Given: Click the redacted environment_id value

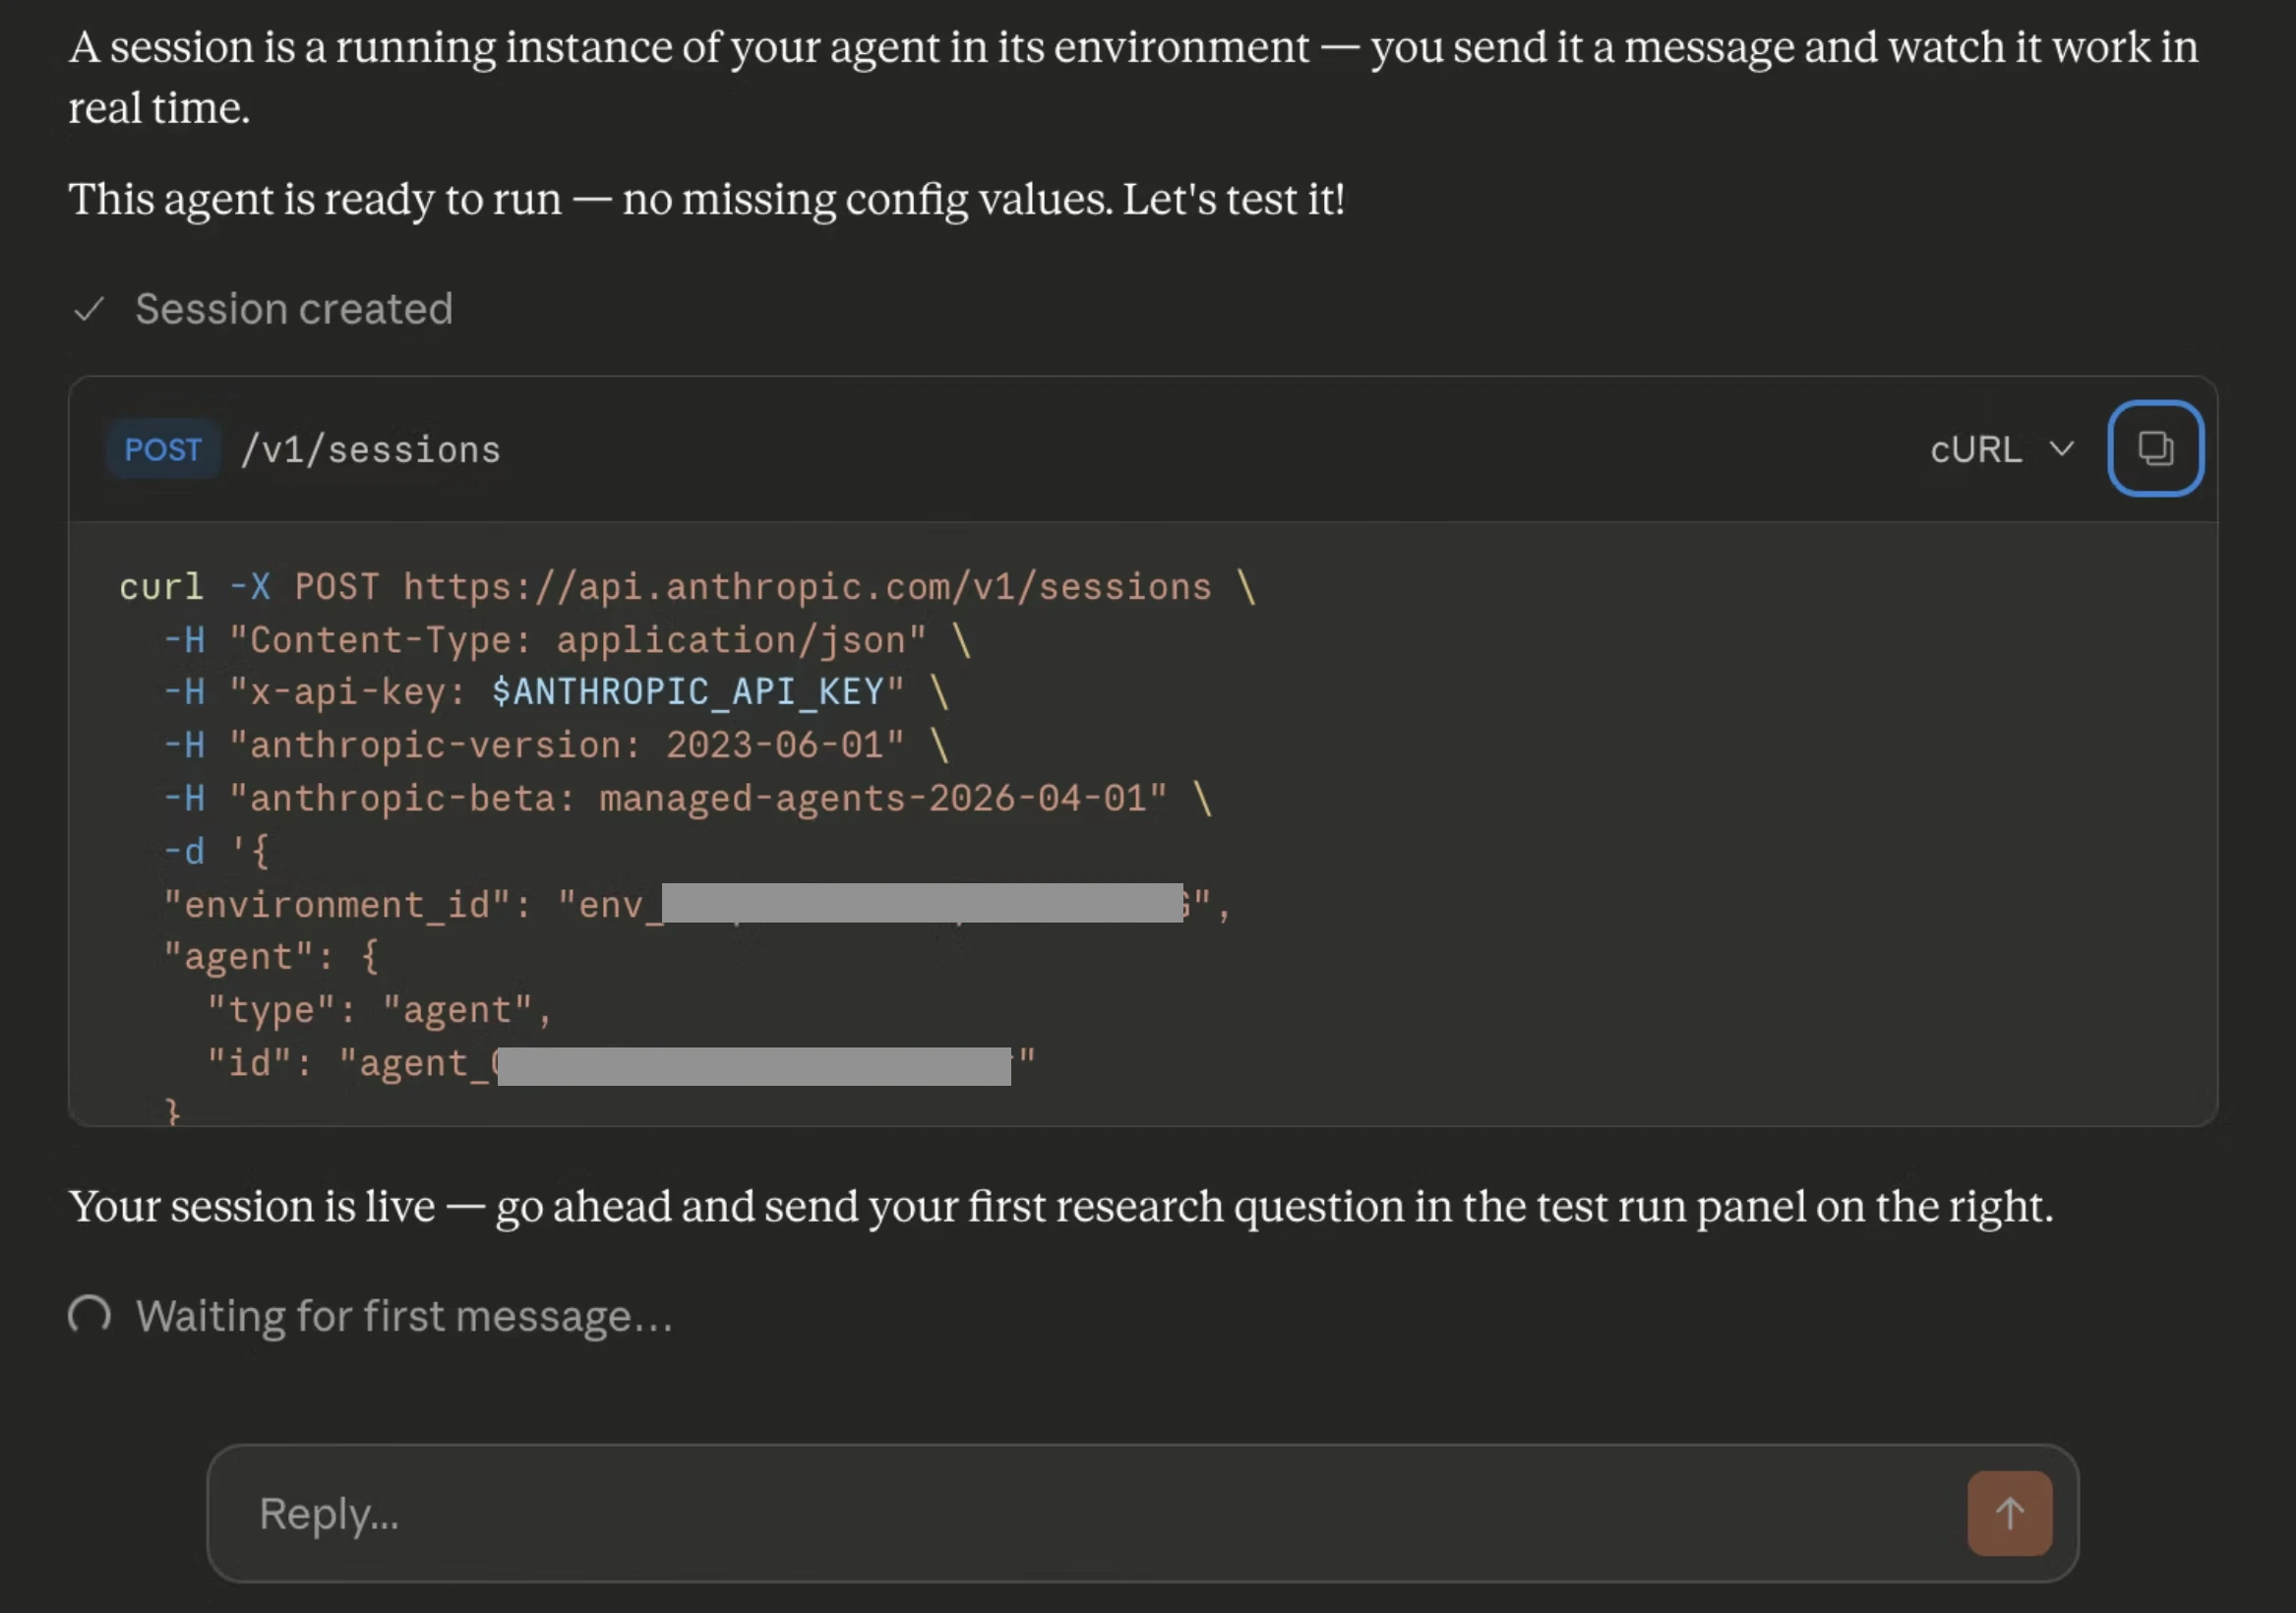Looking at the screenshot, I should point(921,903).
